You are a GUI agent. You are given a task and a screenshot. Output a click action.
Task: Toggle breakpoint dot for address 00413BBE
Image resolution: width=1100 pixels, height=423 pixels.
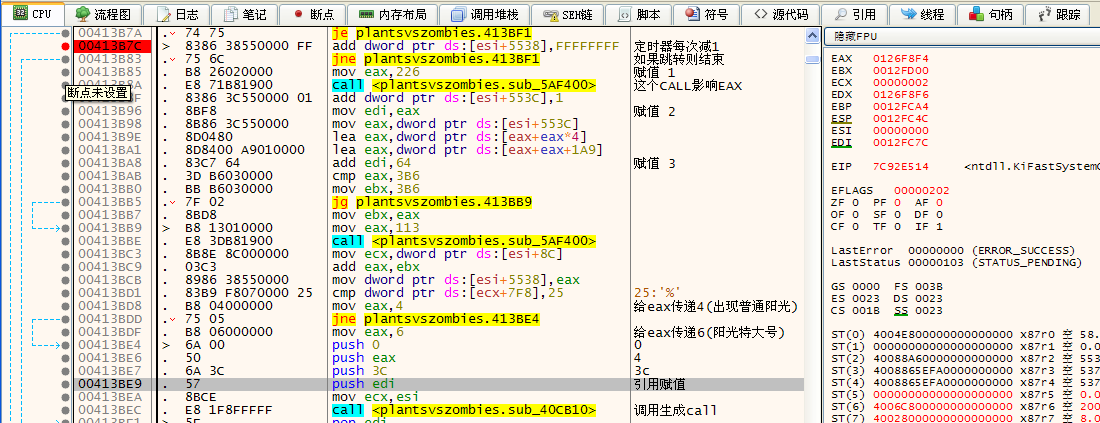tap(65, 241)
